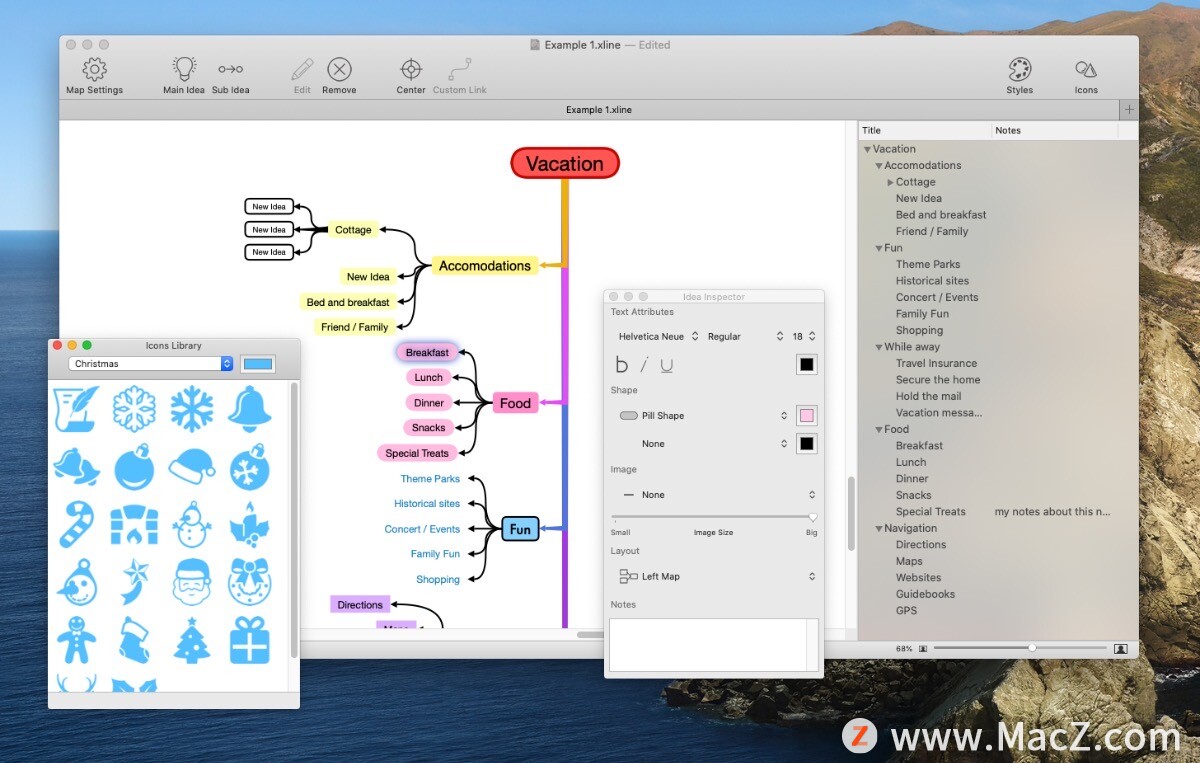The height and width of the screenshot is (763, 1200).
Task: Select the Santa Claus face icon
Action: [191, 581]
